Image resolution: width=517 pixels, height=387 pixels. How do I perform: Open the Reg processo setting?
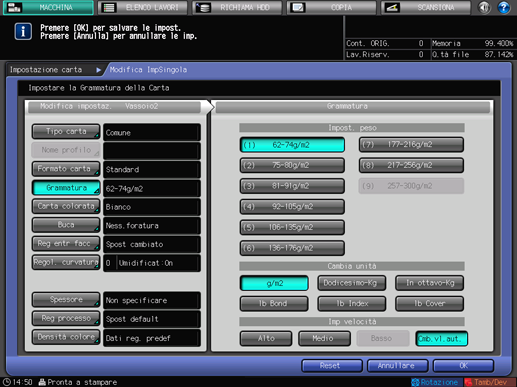pos(66,319)
